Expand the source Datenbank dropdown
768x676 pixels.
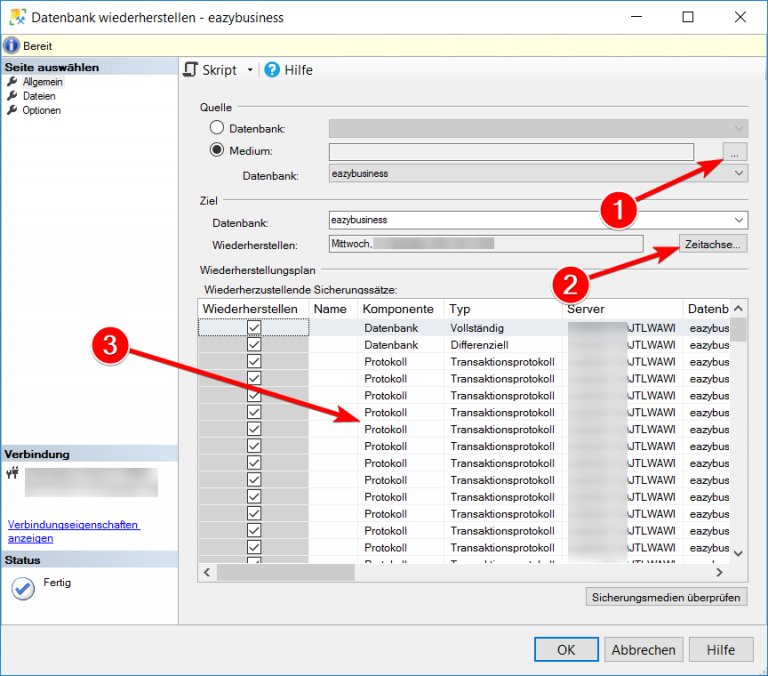[x=739, y=173]
